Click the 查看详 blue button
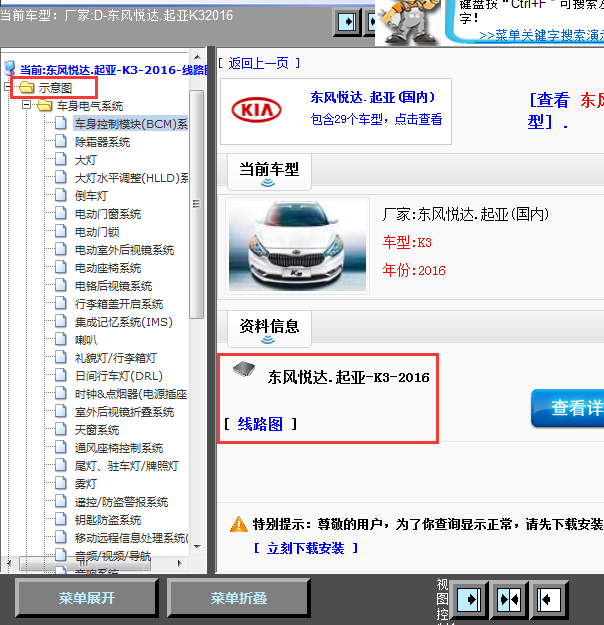Viewport: 604px width, 625px height. 568,408
